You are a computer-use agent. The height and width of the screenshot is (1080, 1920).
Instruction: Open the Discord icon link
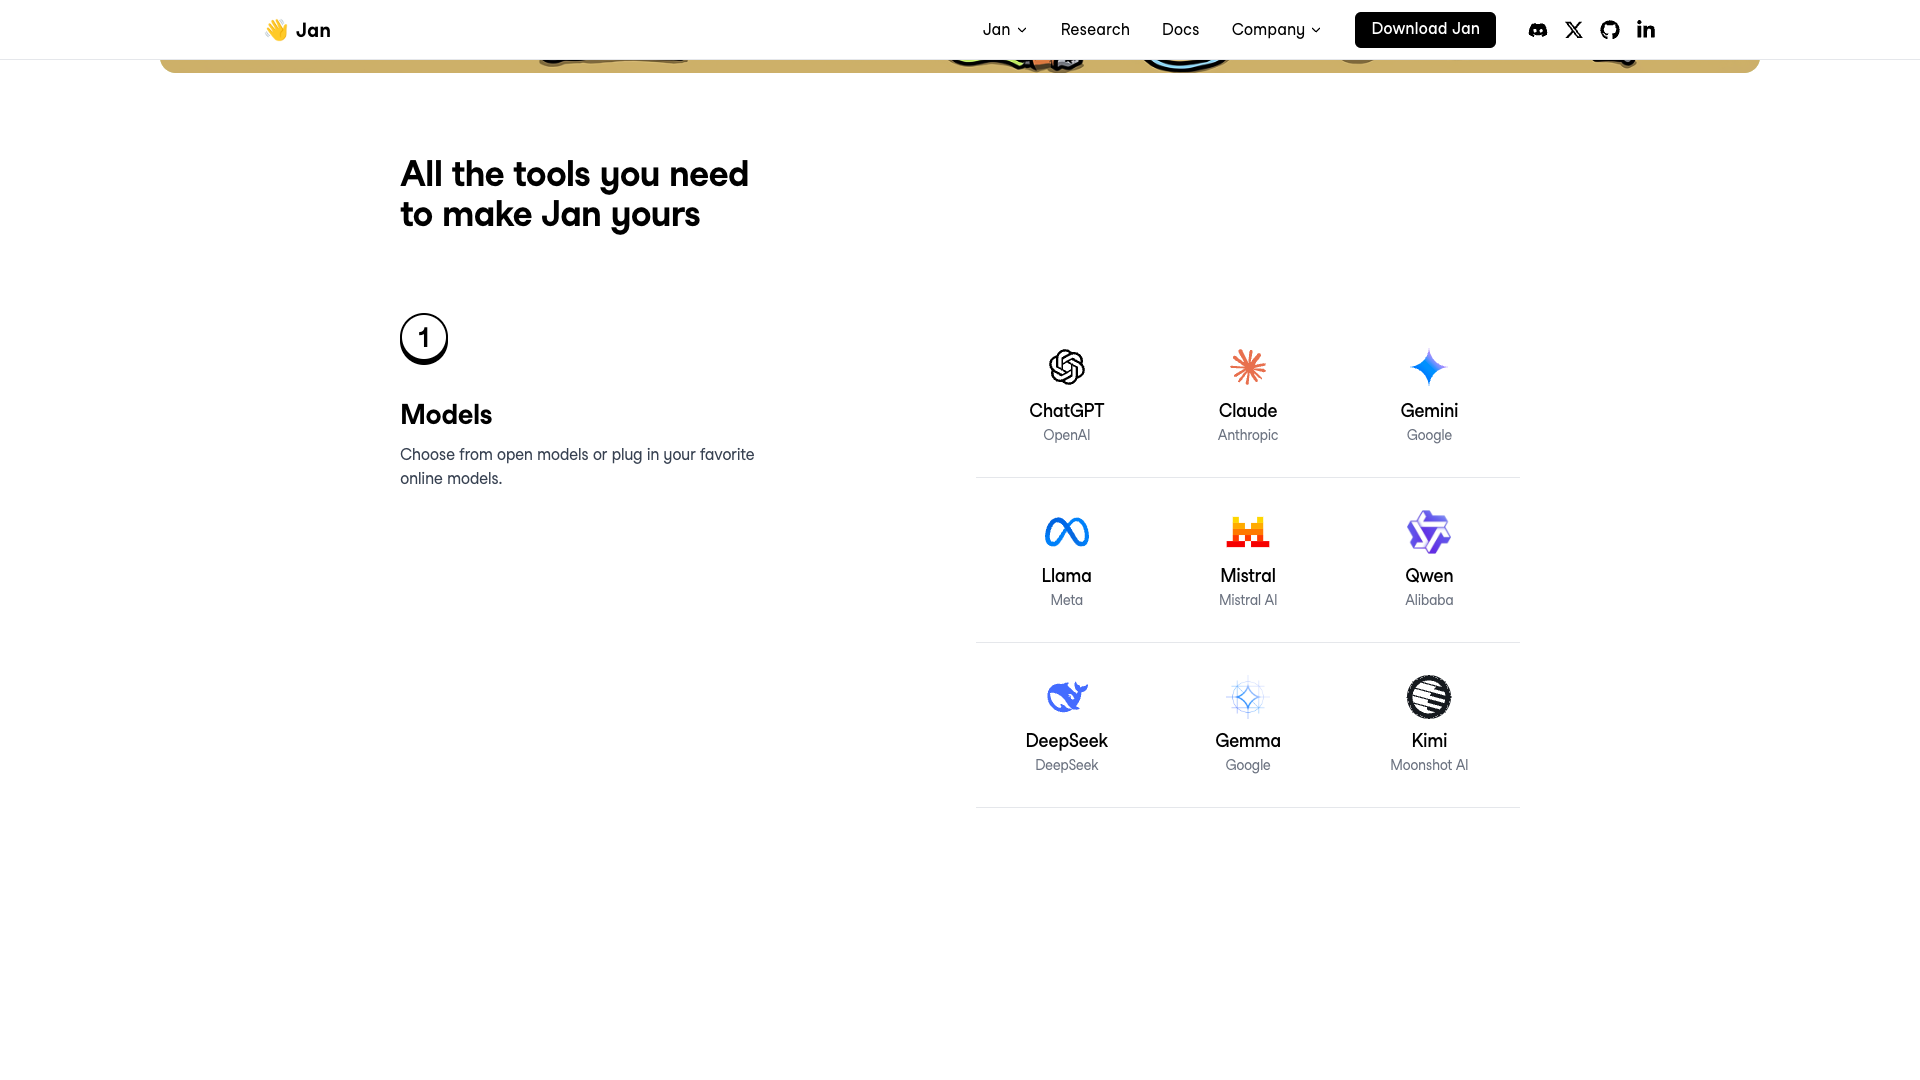(x=1538, y=30)
